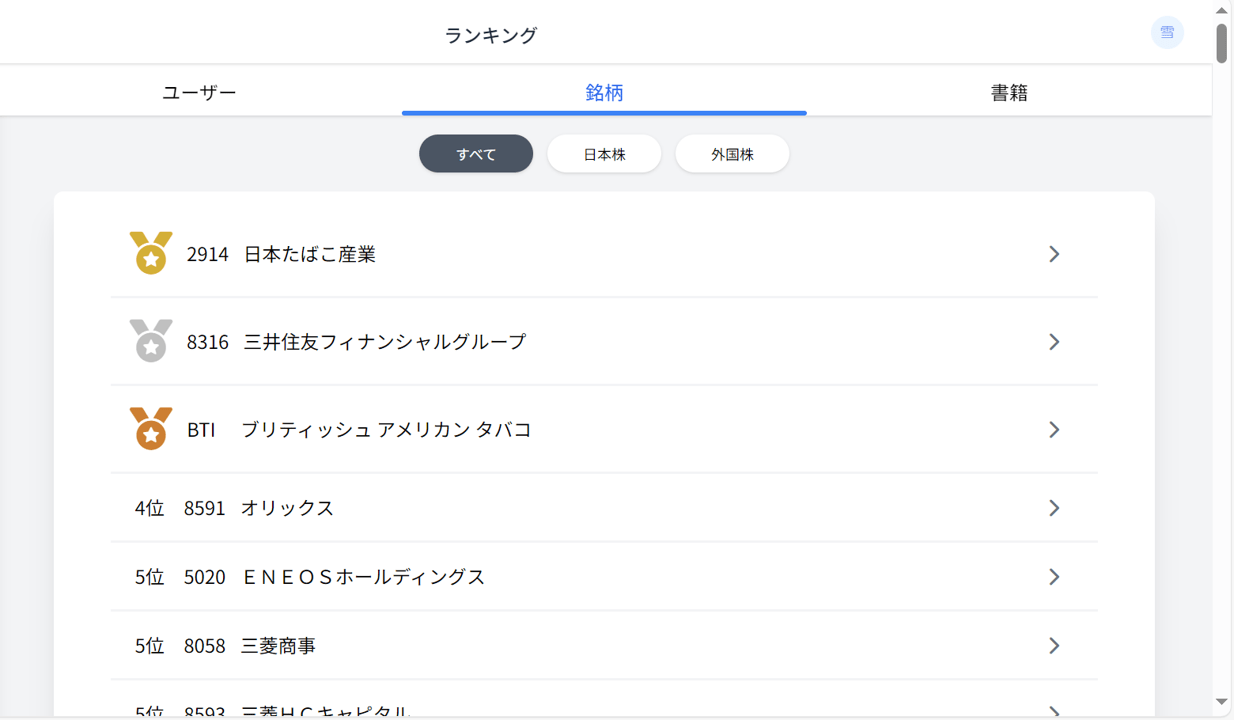Open the ENEOSホールディングス row chevron arrow
The image size is (1234, 720).
tap(1054, 577)
